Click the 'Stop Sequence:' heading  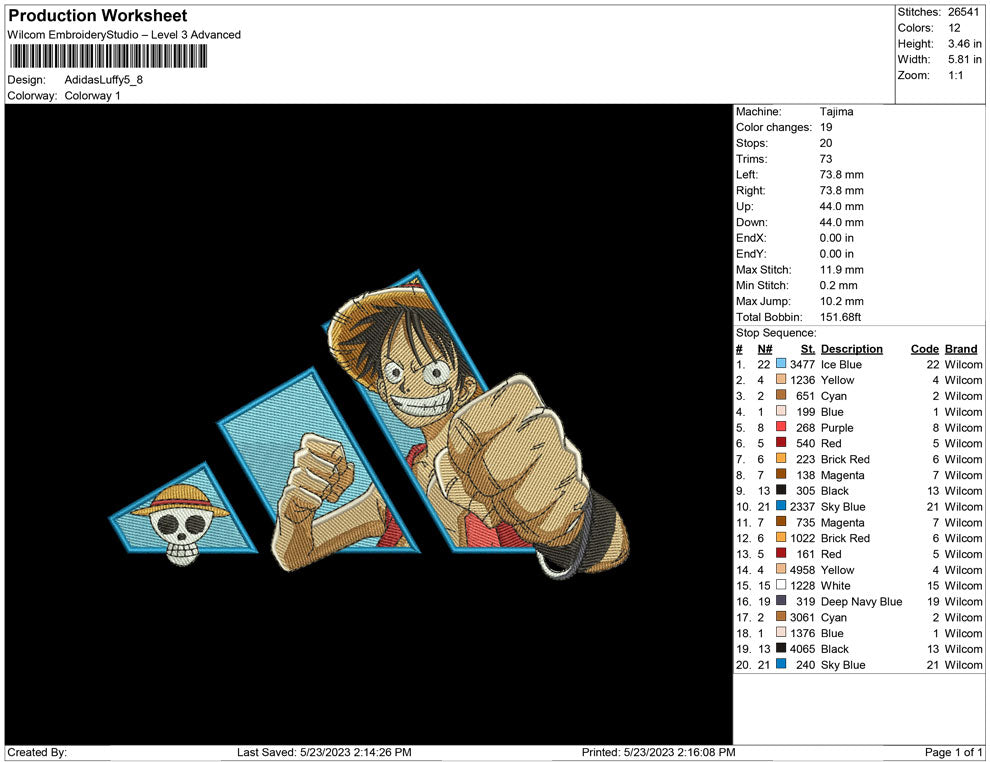point(776,333)
